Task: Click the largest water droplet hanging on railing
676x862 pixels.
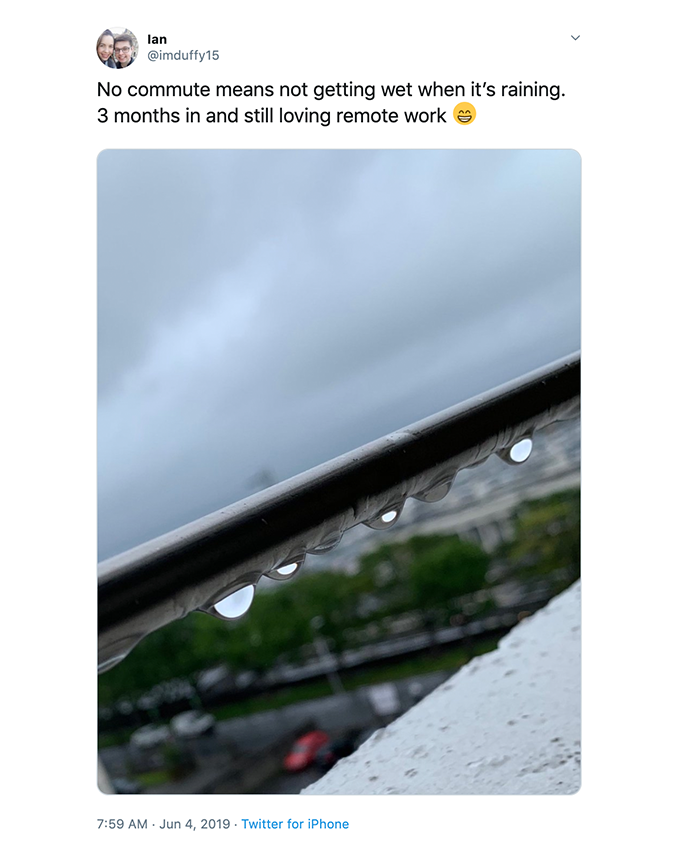Action: (x=234, y=602)
